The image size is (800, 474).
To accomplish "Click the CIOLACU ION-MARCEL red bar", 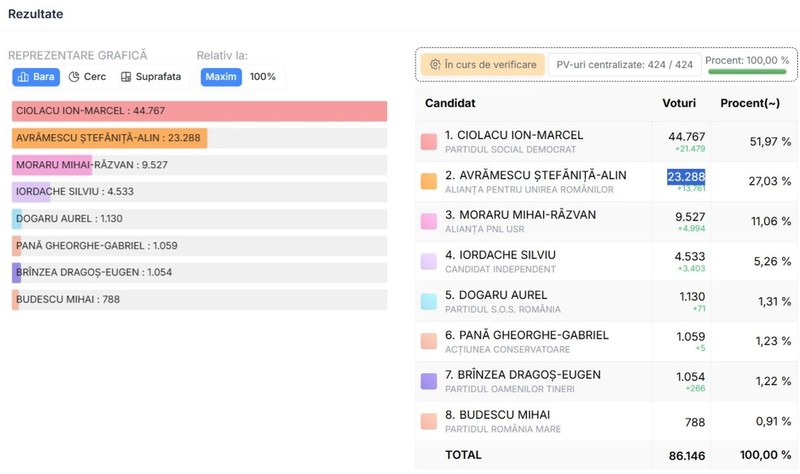I will click(x=199, y=111).
